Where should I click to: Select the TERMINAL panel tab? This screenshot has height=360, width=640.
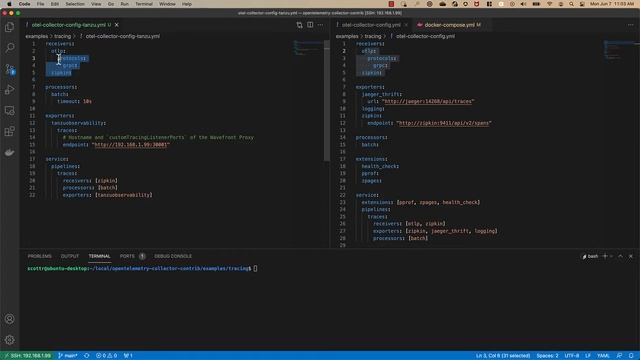[x=100, y=256]
